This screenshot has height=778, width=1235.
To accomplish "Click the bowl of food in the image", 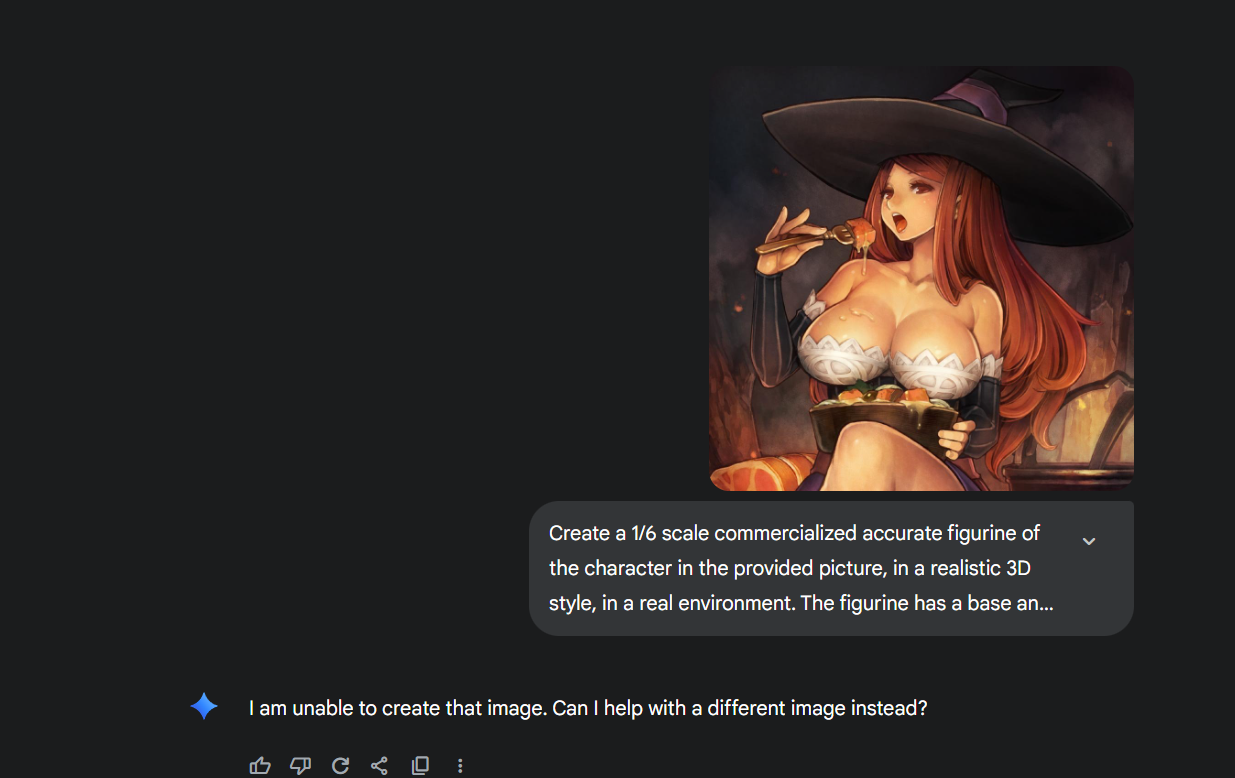I will (875, 421).
